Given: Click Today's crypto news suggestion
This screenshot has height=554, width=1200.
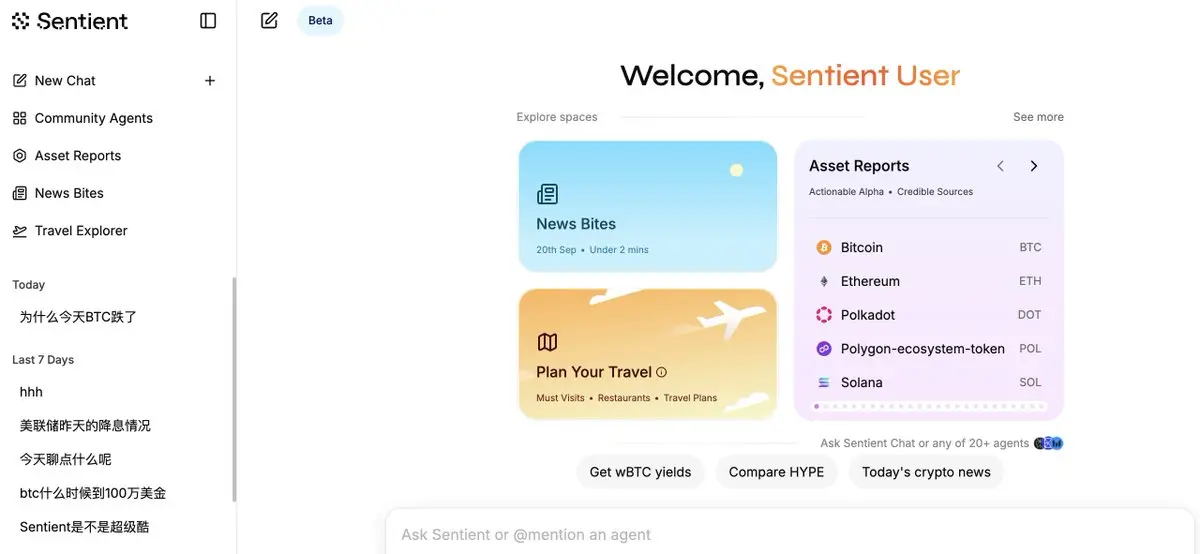Looking at the screenshot, I should click(x=926, y=472).
